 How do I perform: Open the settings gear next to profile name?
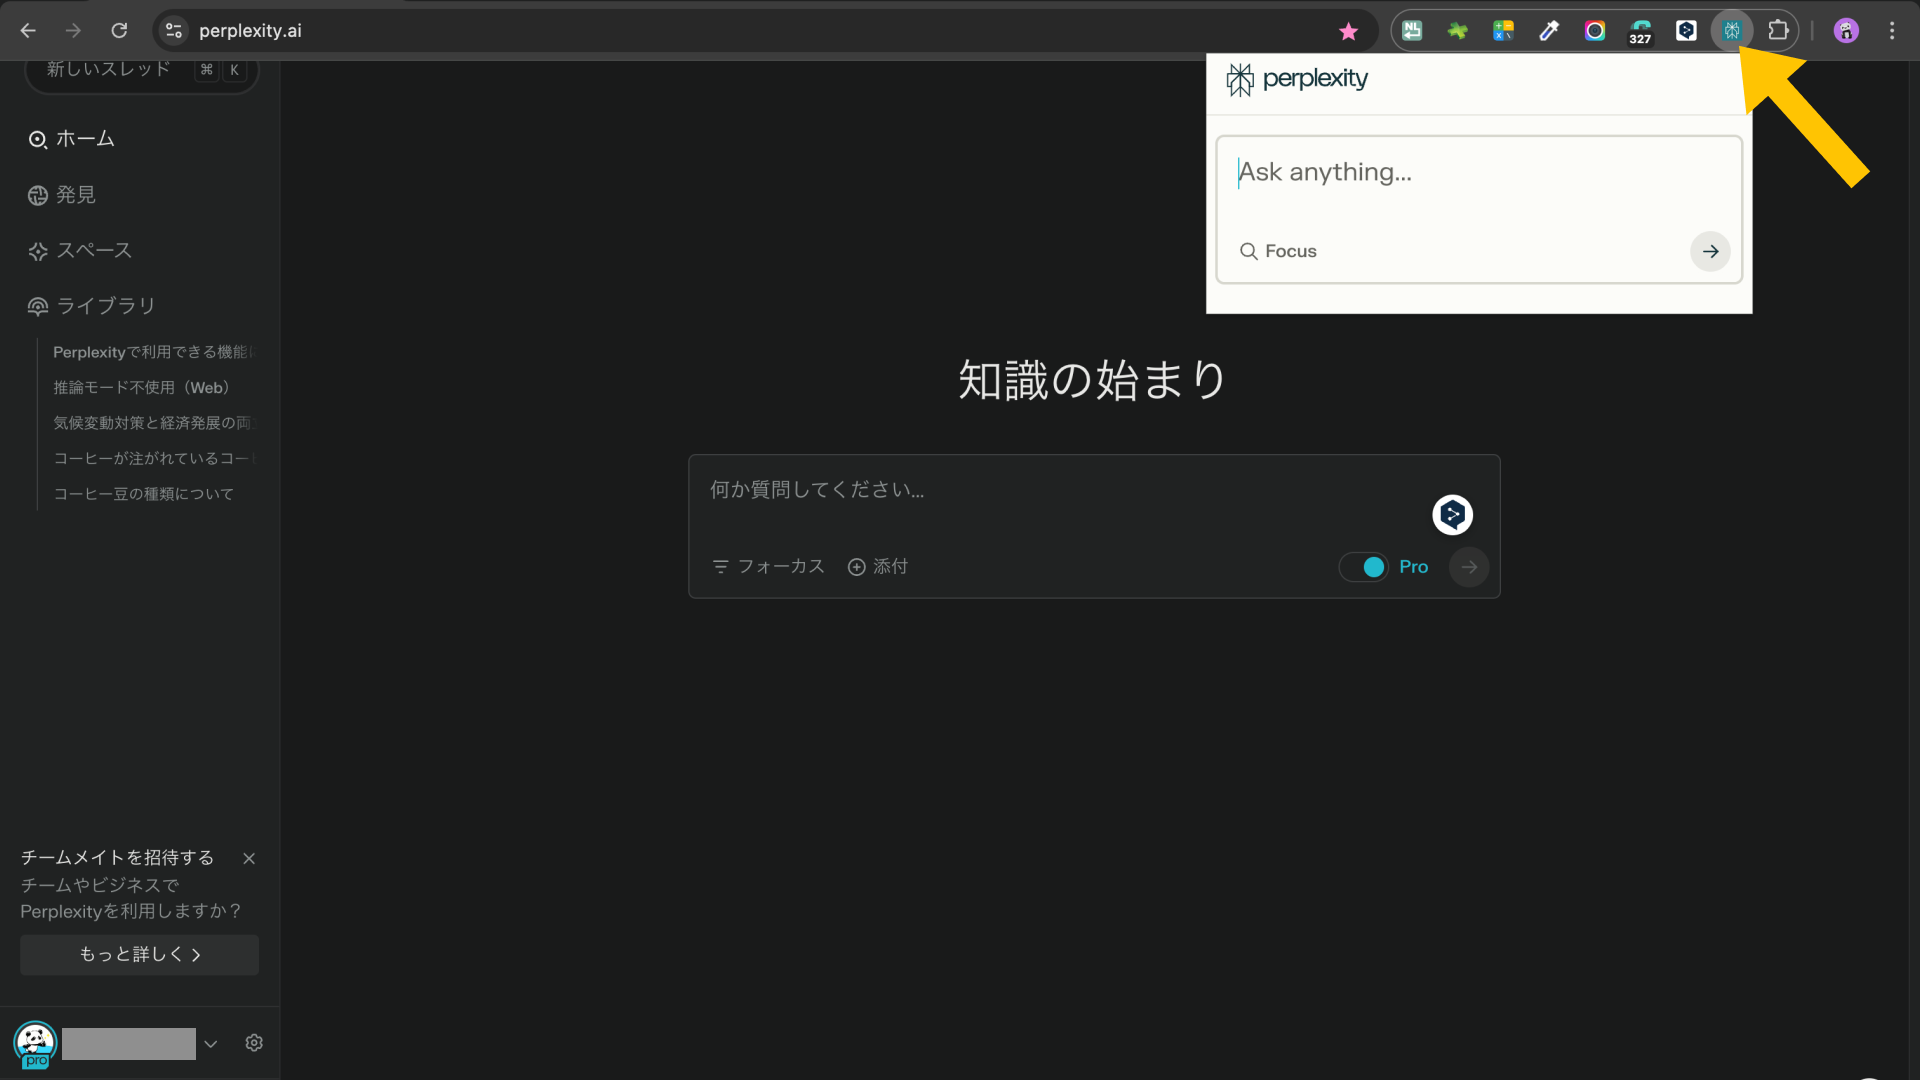pyautogui.click(x=253, y=1042)
